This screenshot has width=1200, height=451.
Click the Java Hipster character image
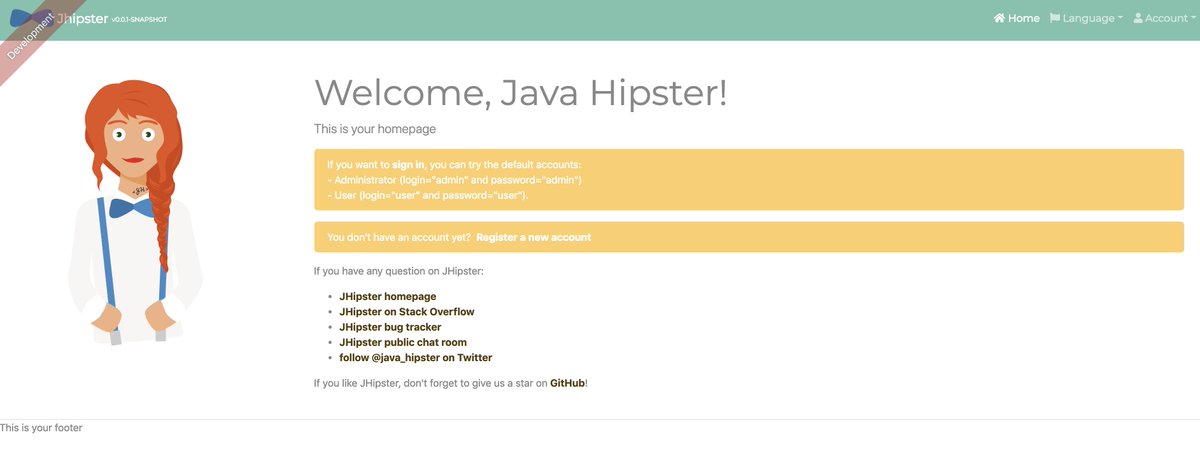pos(134,212)
